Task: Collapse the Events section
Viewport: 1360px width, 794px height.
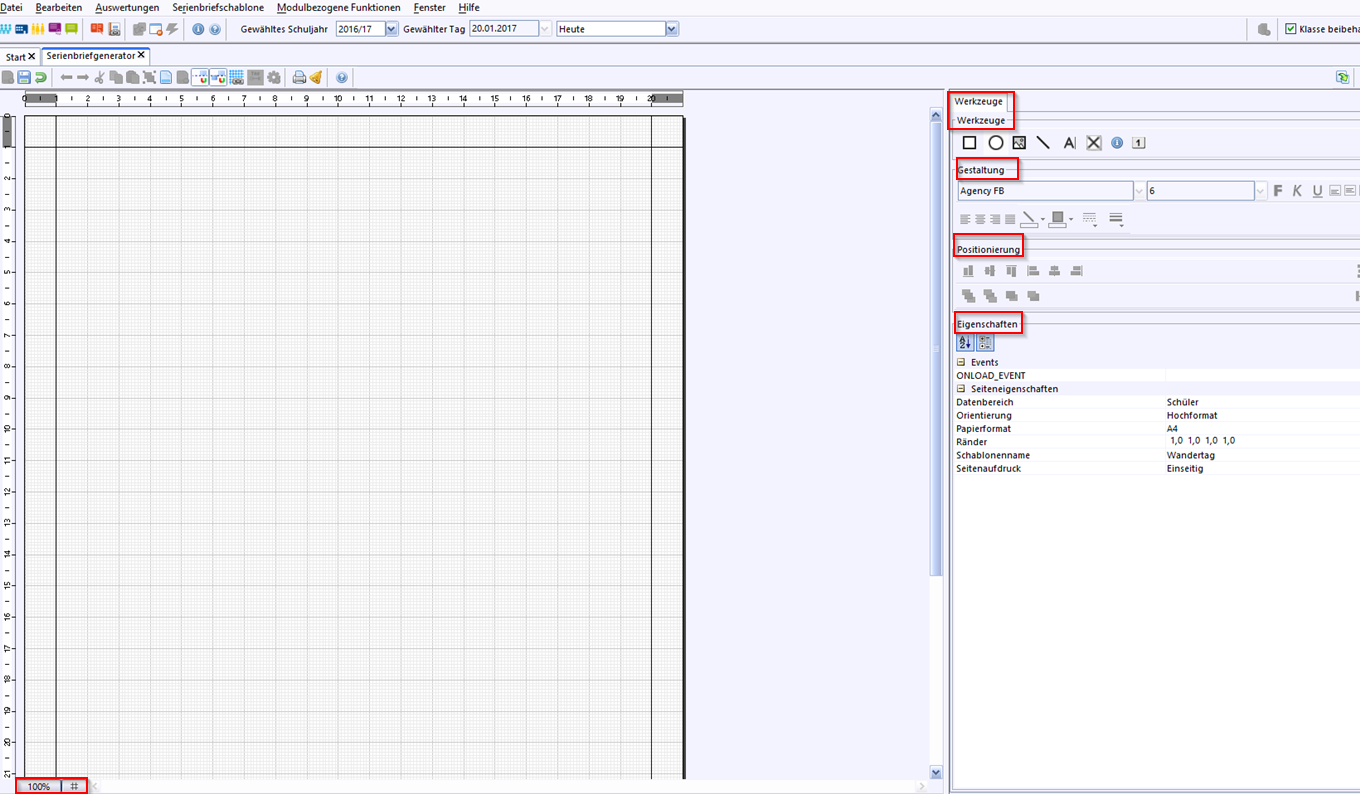Action: pos(961,362)
